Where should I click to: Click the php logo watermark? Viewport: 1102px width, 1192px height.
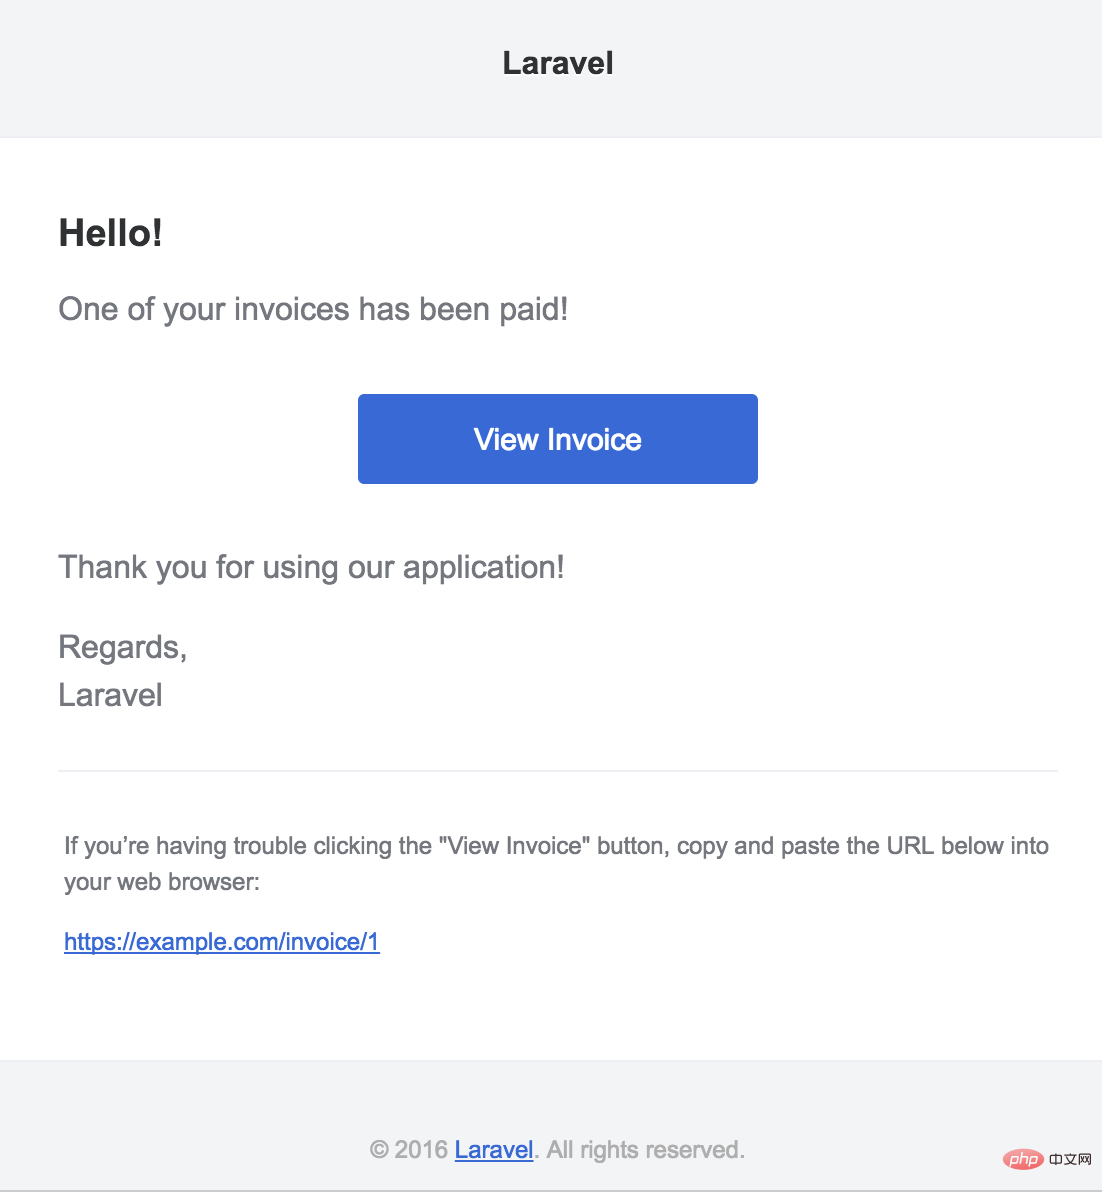pos(1023,1159)
